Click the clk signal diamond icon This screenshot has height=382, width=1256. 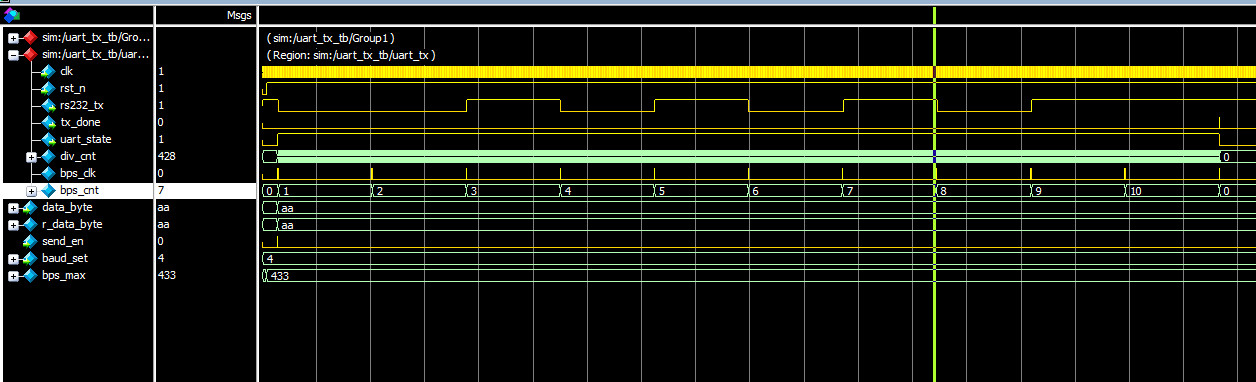[x=48, y=71]
